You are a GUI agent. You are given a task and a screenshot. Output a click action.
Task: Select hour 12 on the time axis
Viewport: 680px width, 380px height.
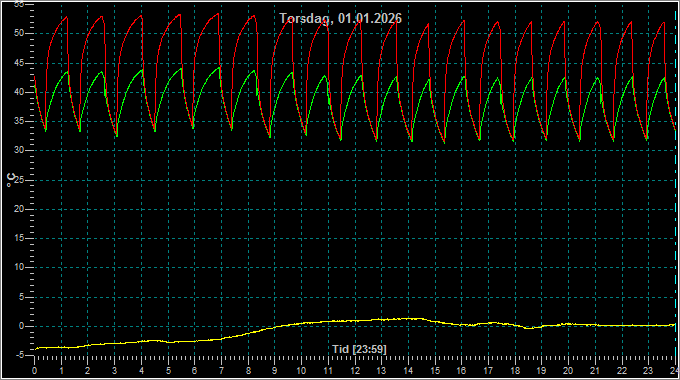click(355, 371)
